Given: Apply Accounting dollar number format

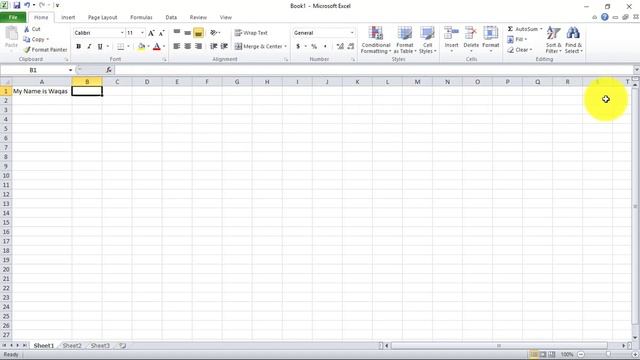Looking at the screenshot, I should [x=298, y=47].
